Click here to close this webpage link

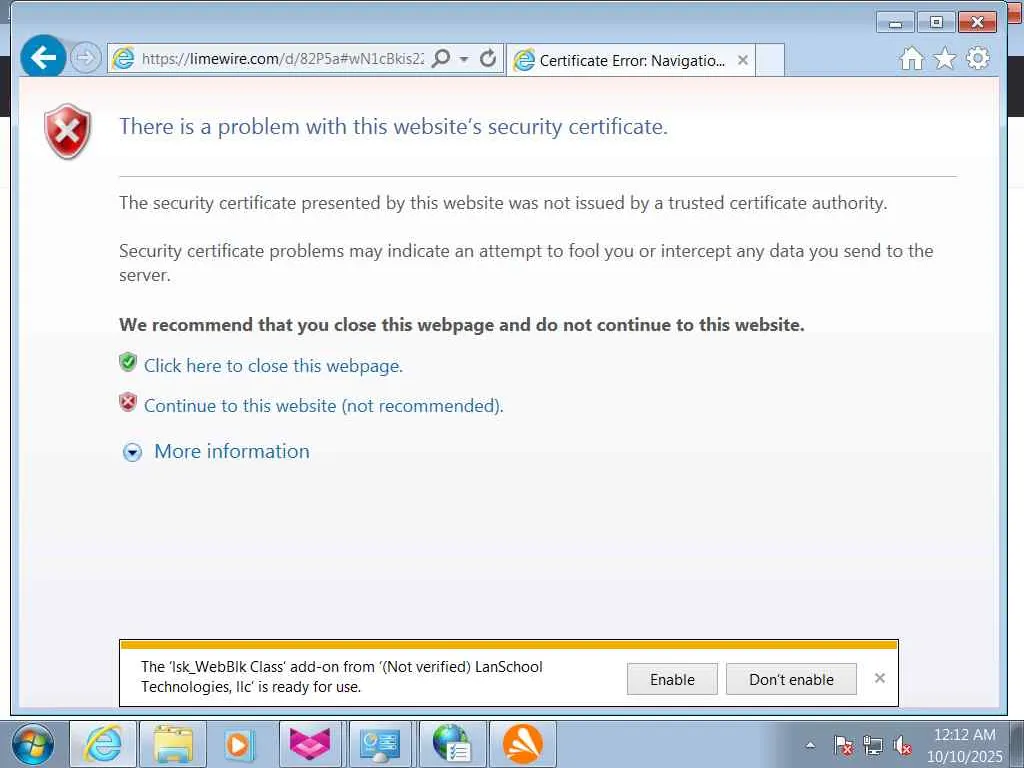point(273,366)
